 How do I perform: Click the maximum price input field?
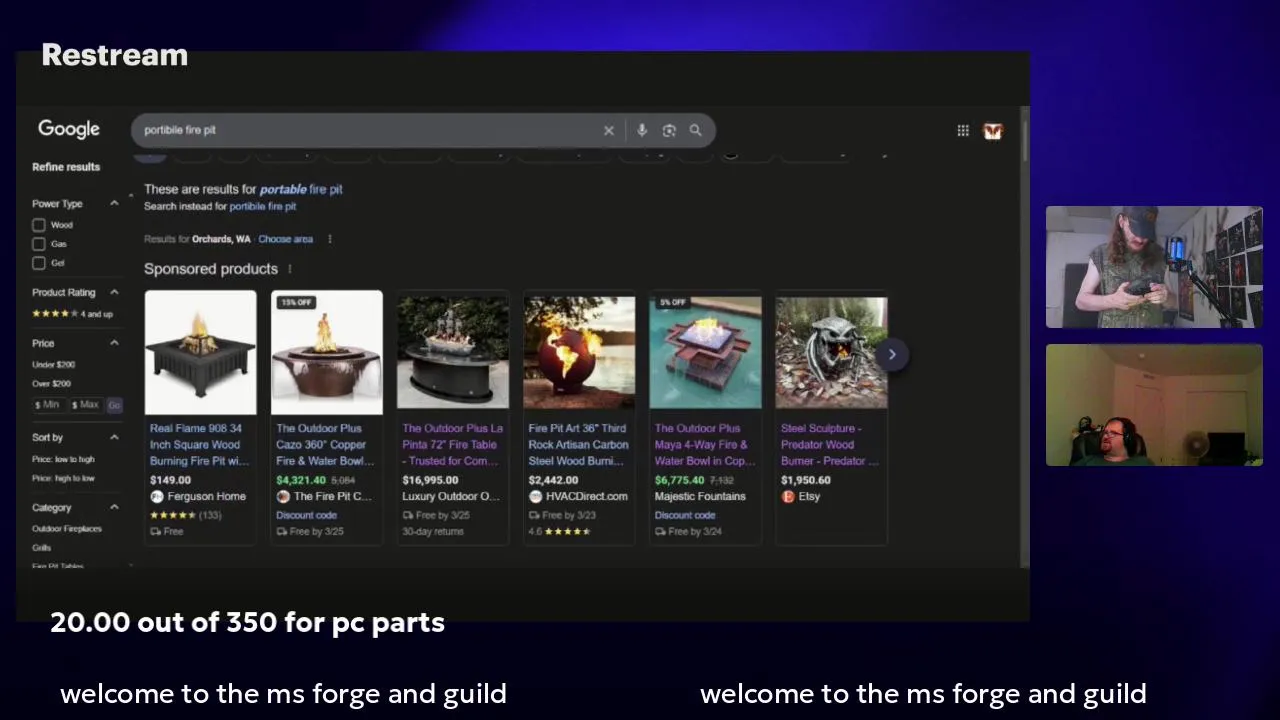(85, 405)
